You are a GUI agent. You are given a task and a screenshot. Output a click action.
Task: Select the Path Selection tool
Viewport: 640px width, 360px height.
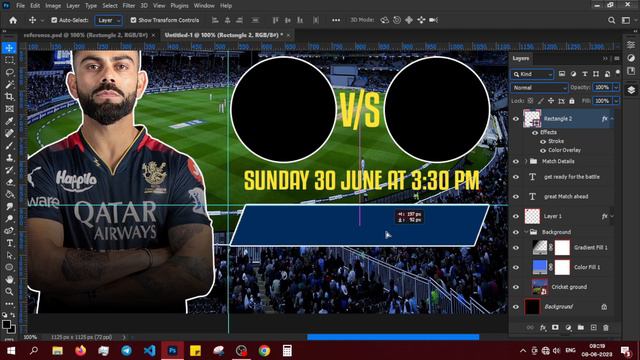[9, 256]
